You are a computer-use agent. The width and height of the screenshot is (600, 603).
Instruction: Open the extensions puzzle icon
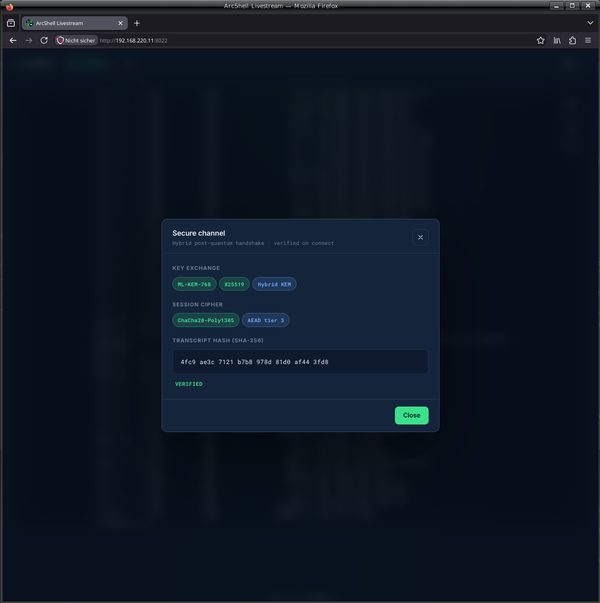(x=572, y=40)
